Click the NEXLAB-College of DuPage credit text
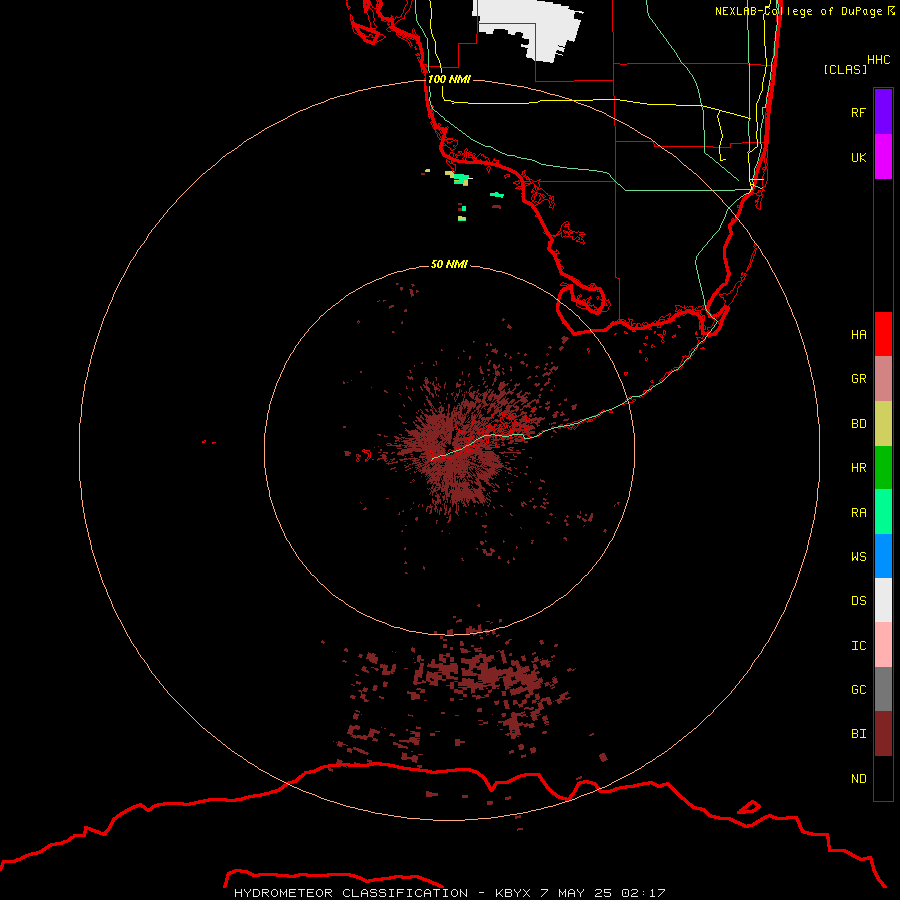This screenshot has height=900, width=900. click(x=798, y=11)
